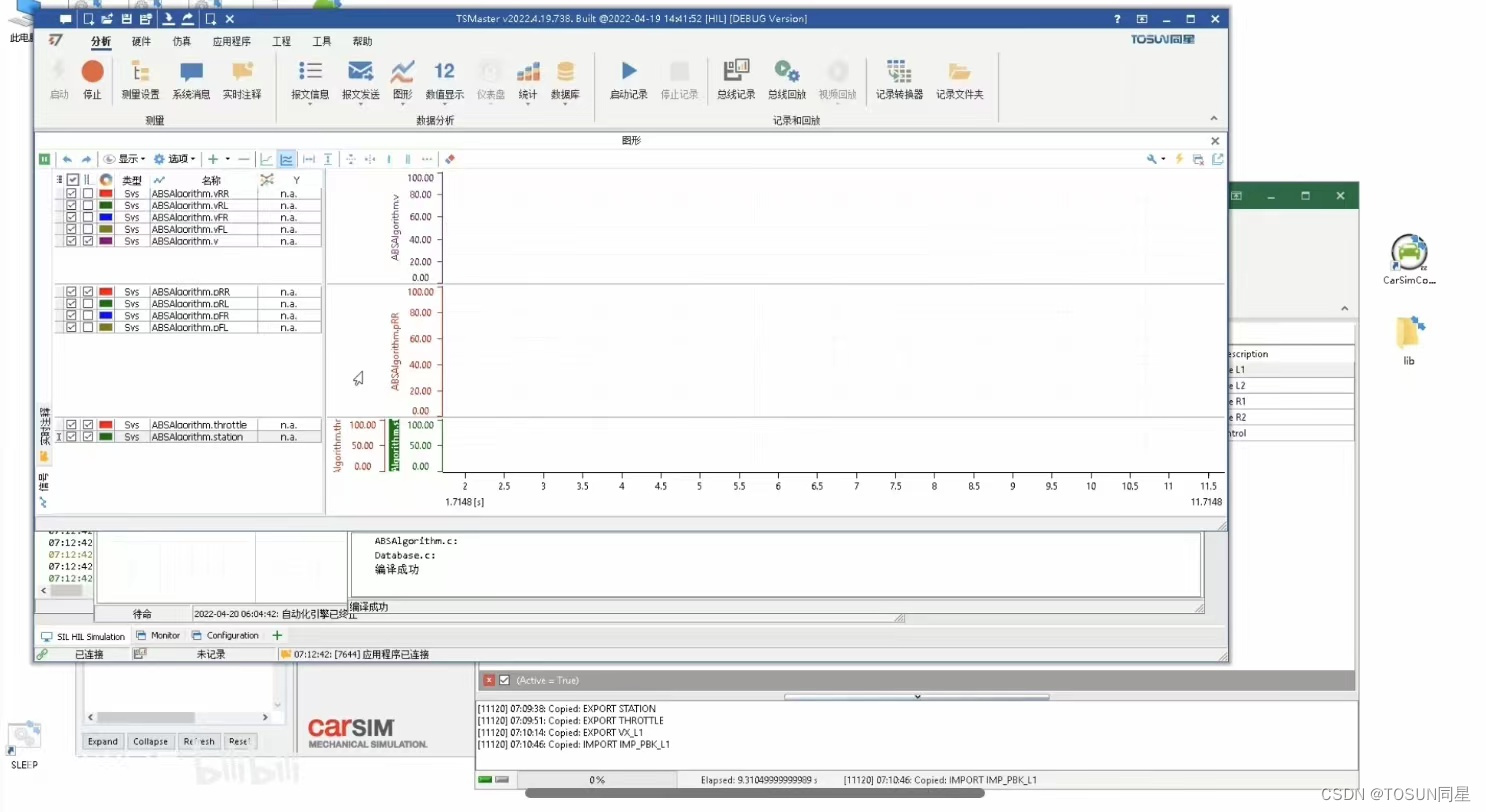Open the CarSimCo desktop shortcut

[1409, 260]
